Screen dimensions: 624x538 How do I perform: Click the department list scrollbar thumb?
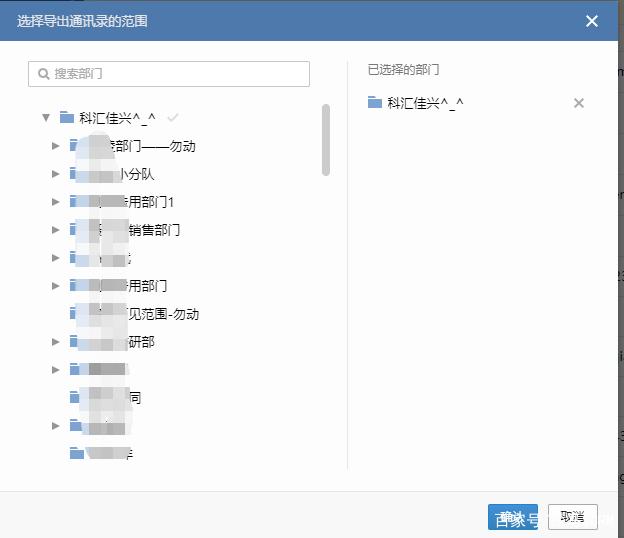coord(326,140)
